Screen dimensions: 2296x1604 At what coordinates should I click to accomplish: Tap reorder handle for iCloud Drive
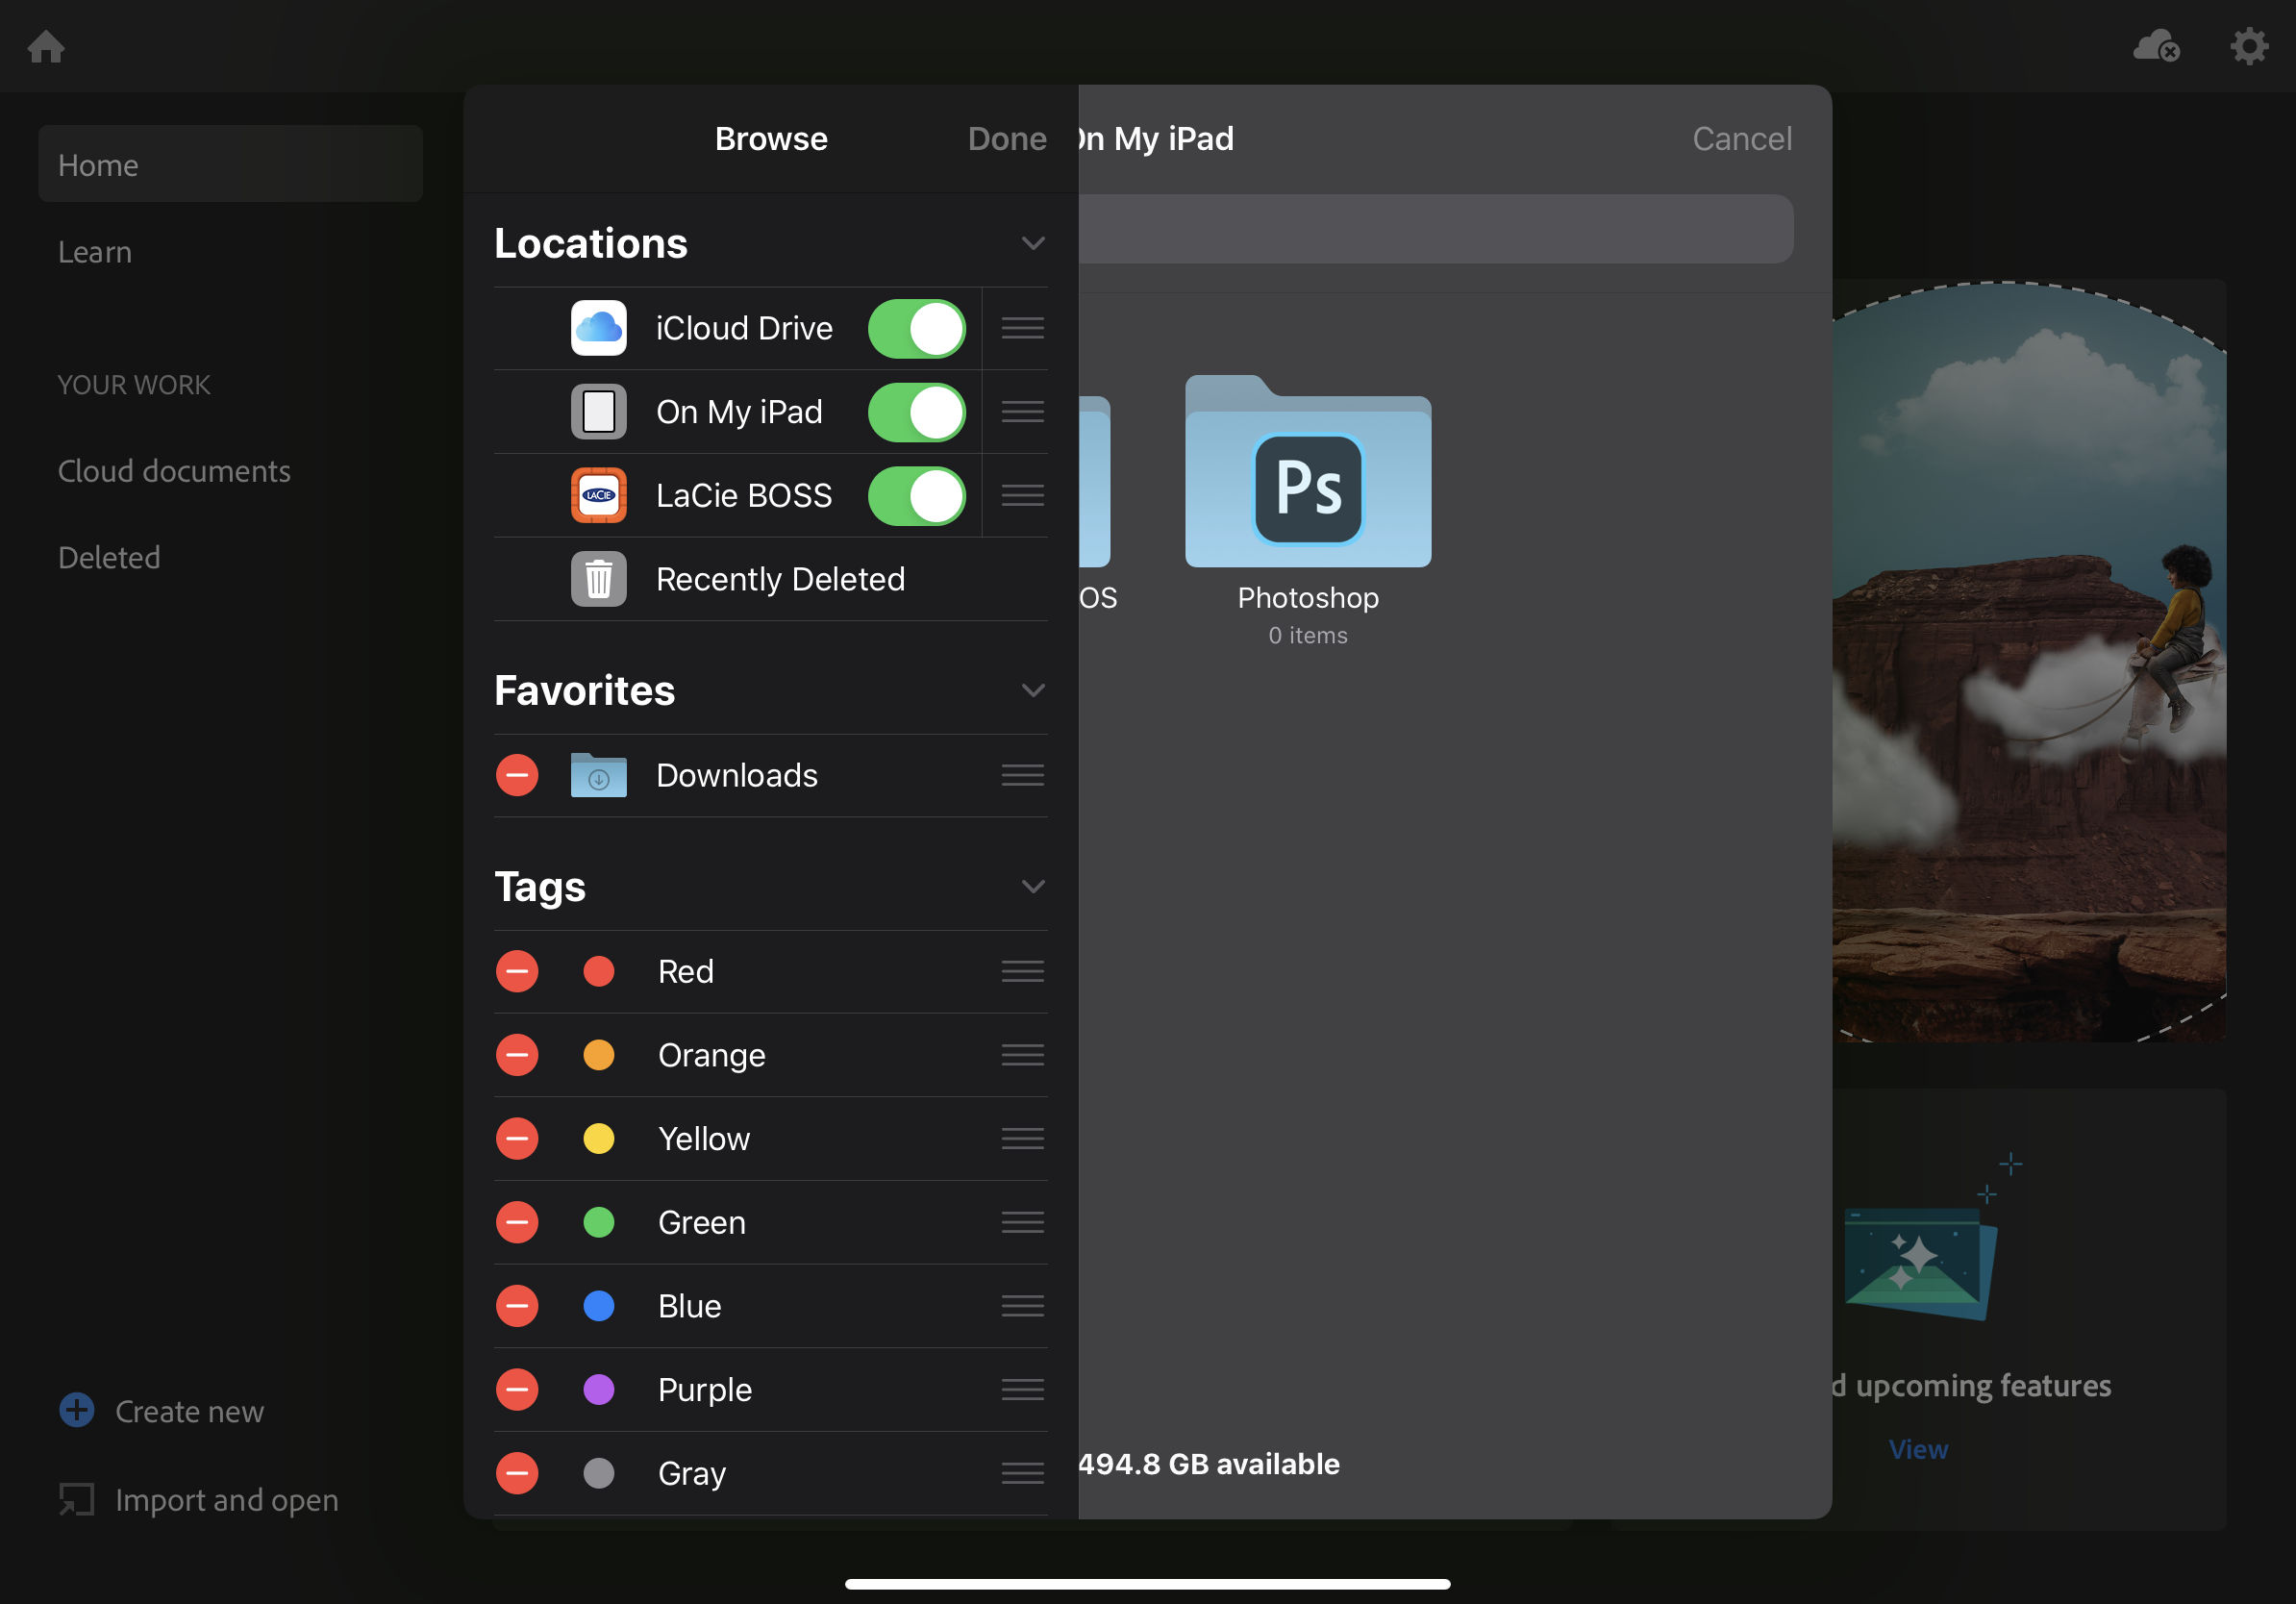[x=1022, y=328]
